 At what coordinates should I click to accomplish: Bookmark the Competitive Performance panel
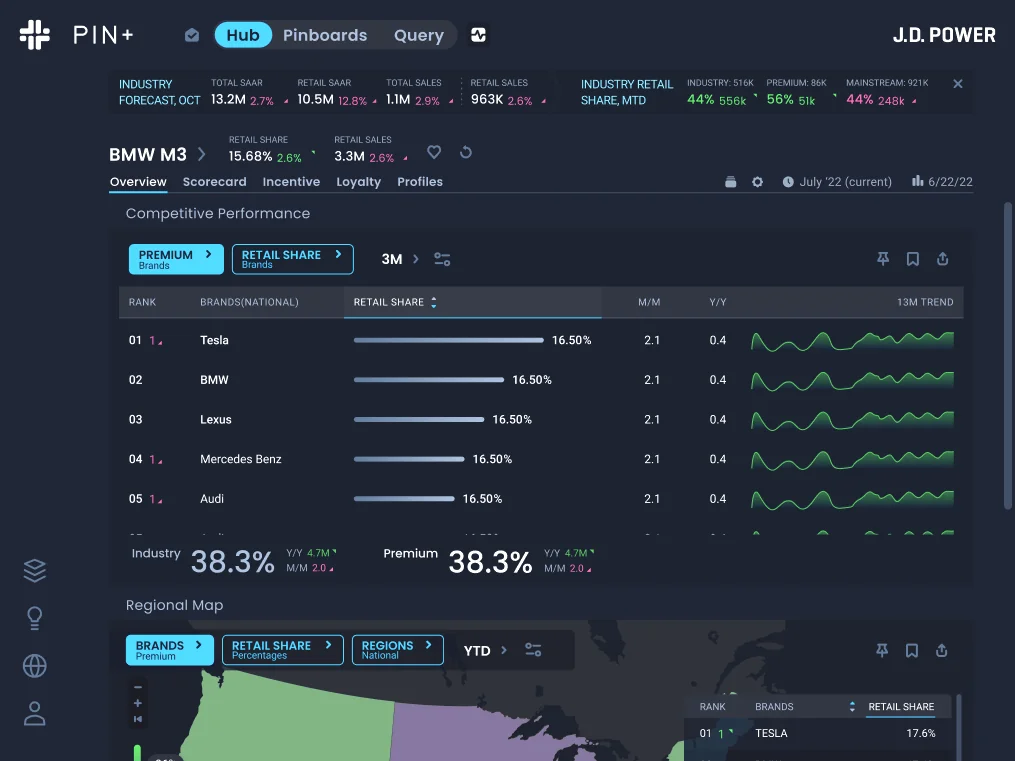pyautogui.click(x=912, y=259)
